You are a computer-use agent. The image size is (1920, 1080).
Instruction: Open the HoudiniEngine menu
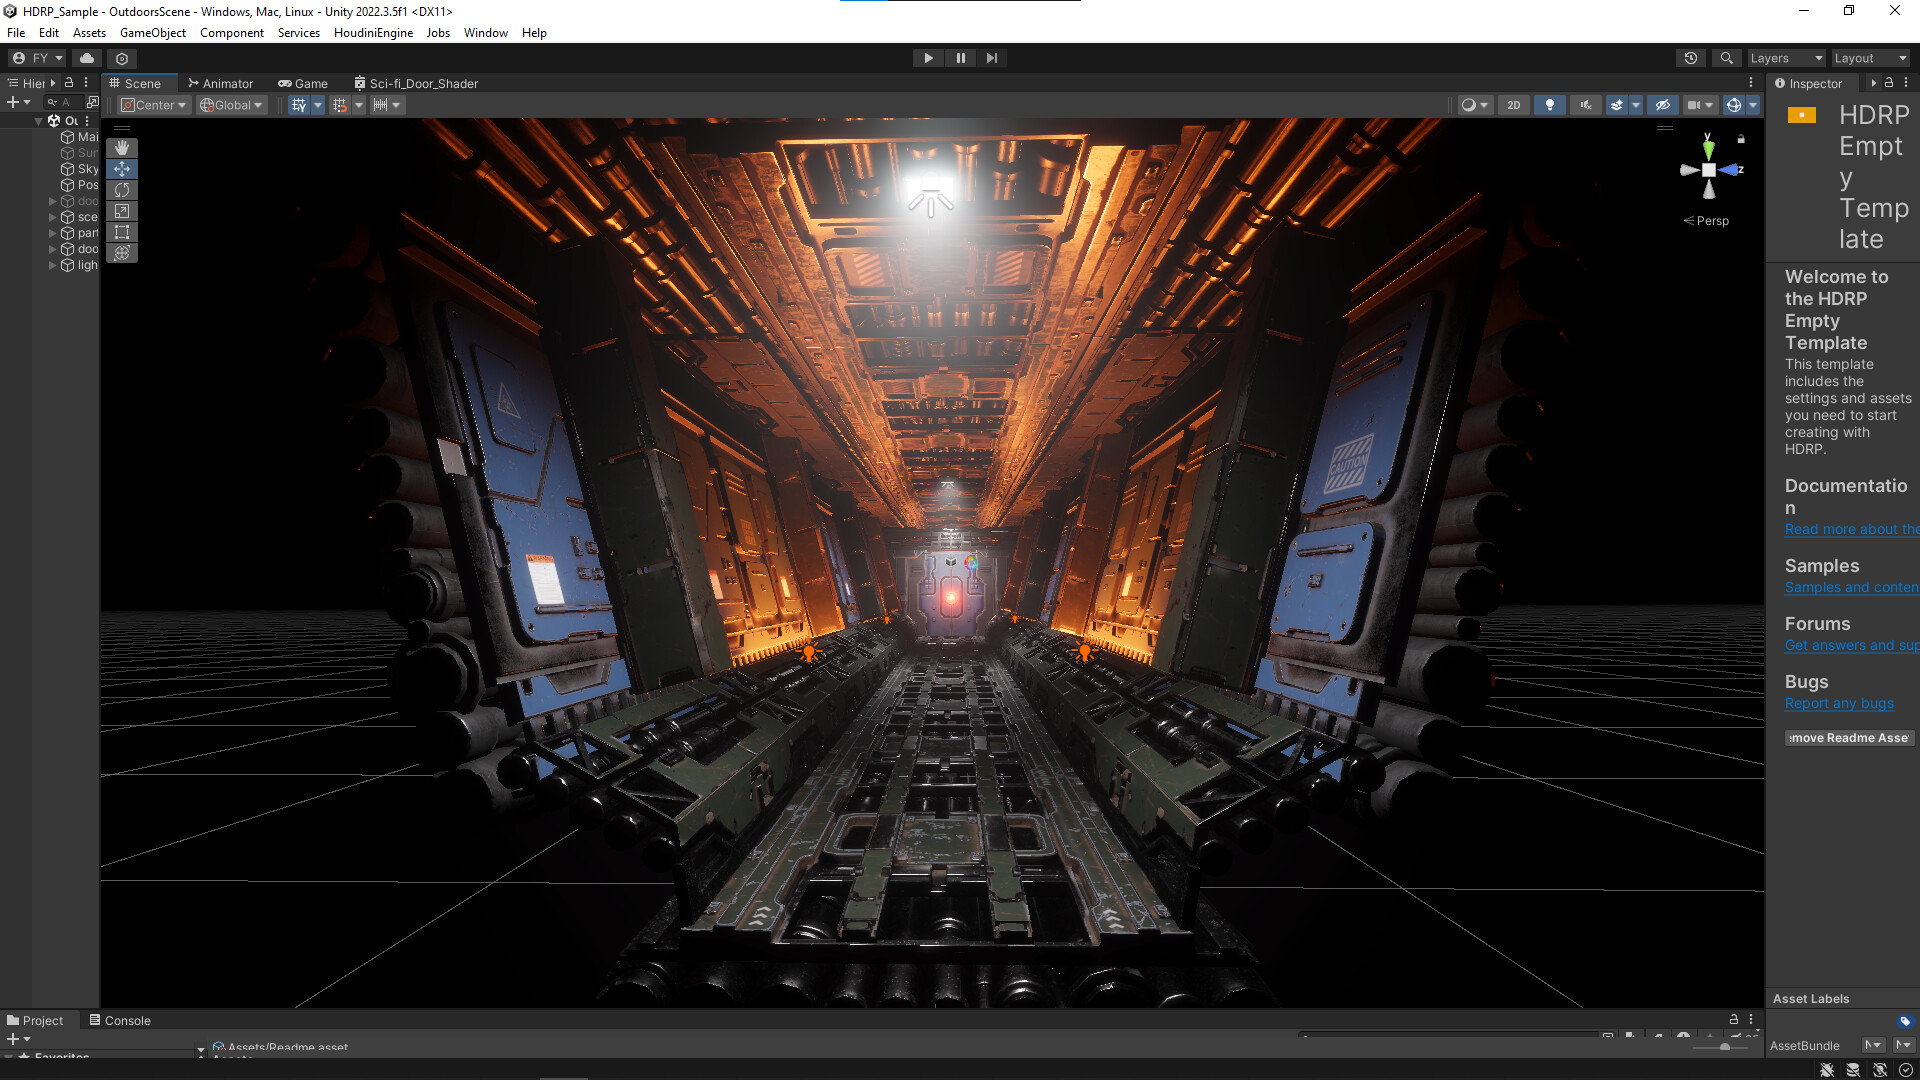372,33
